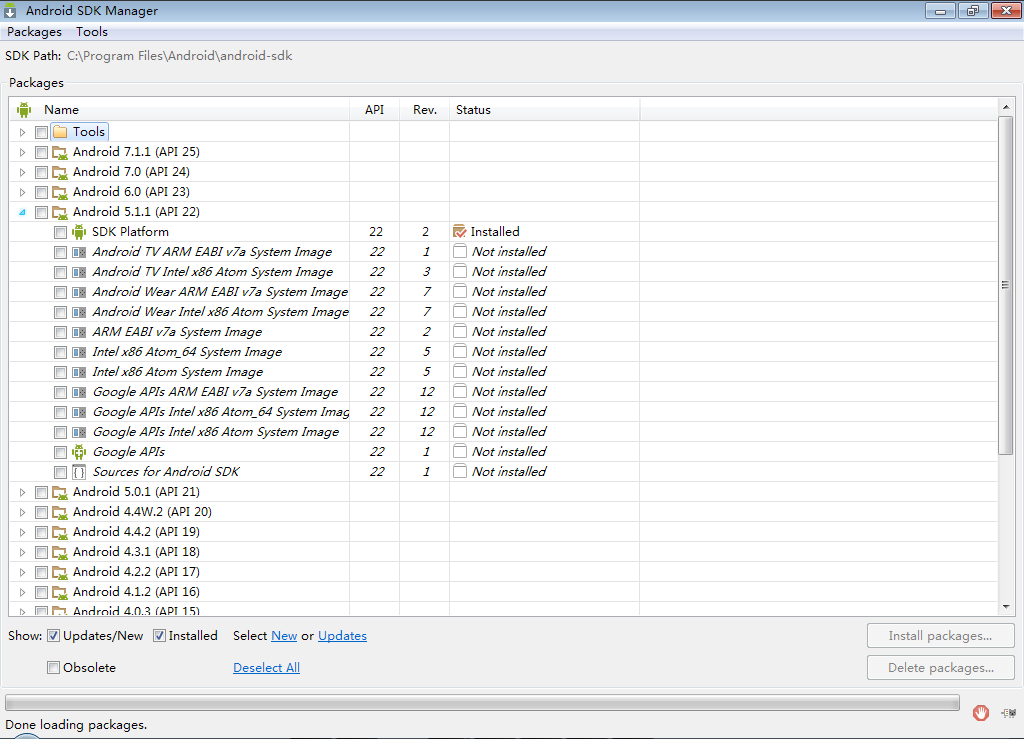Open the Tools menu in menu bar

[91, 32]
